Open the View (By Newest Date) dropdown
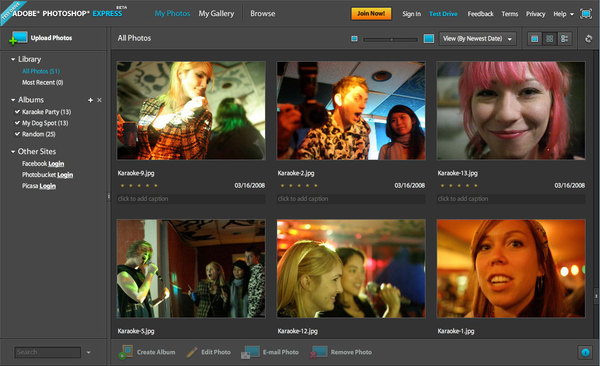600x366 pixels. pos(477,39)
